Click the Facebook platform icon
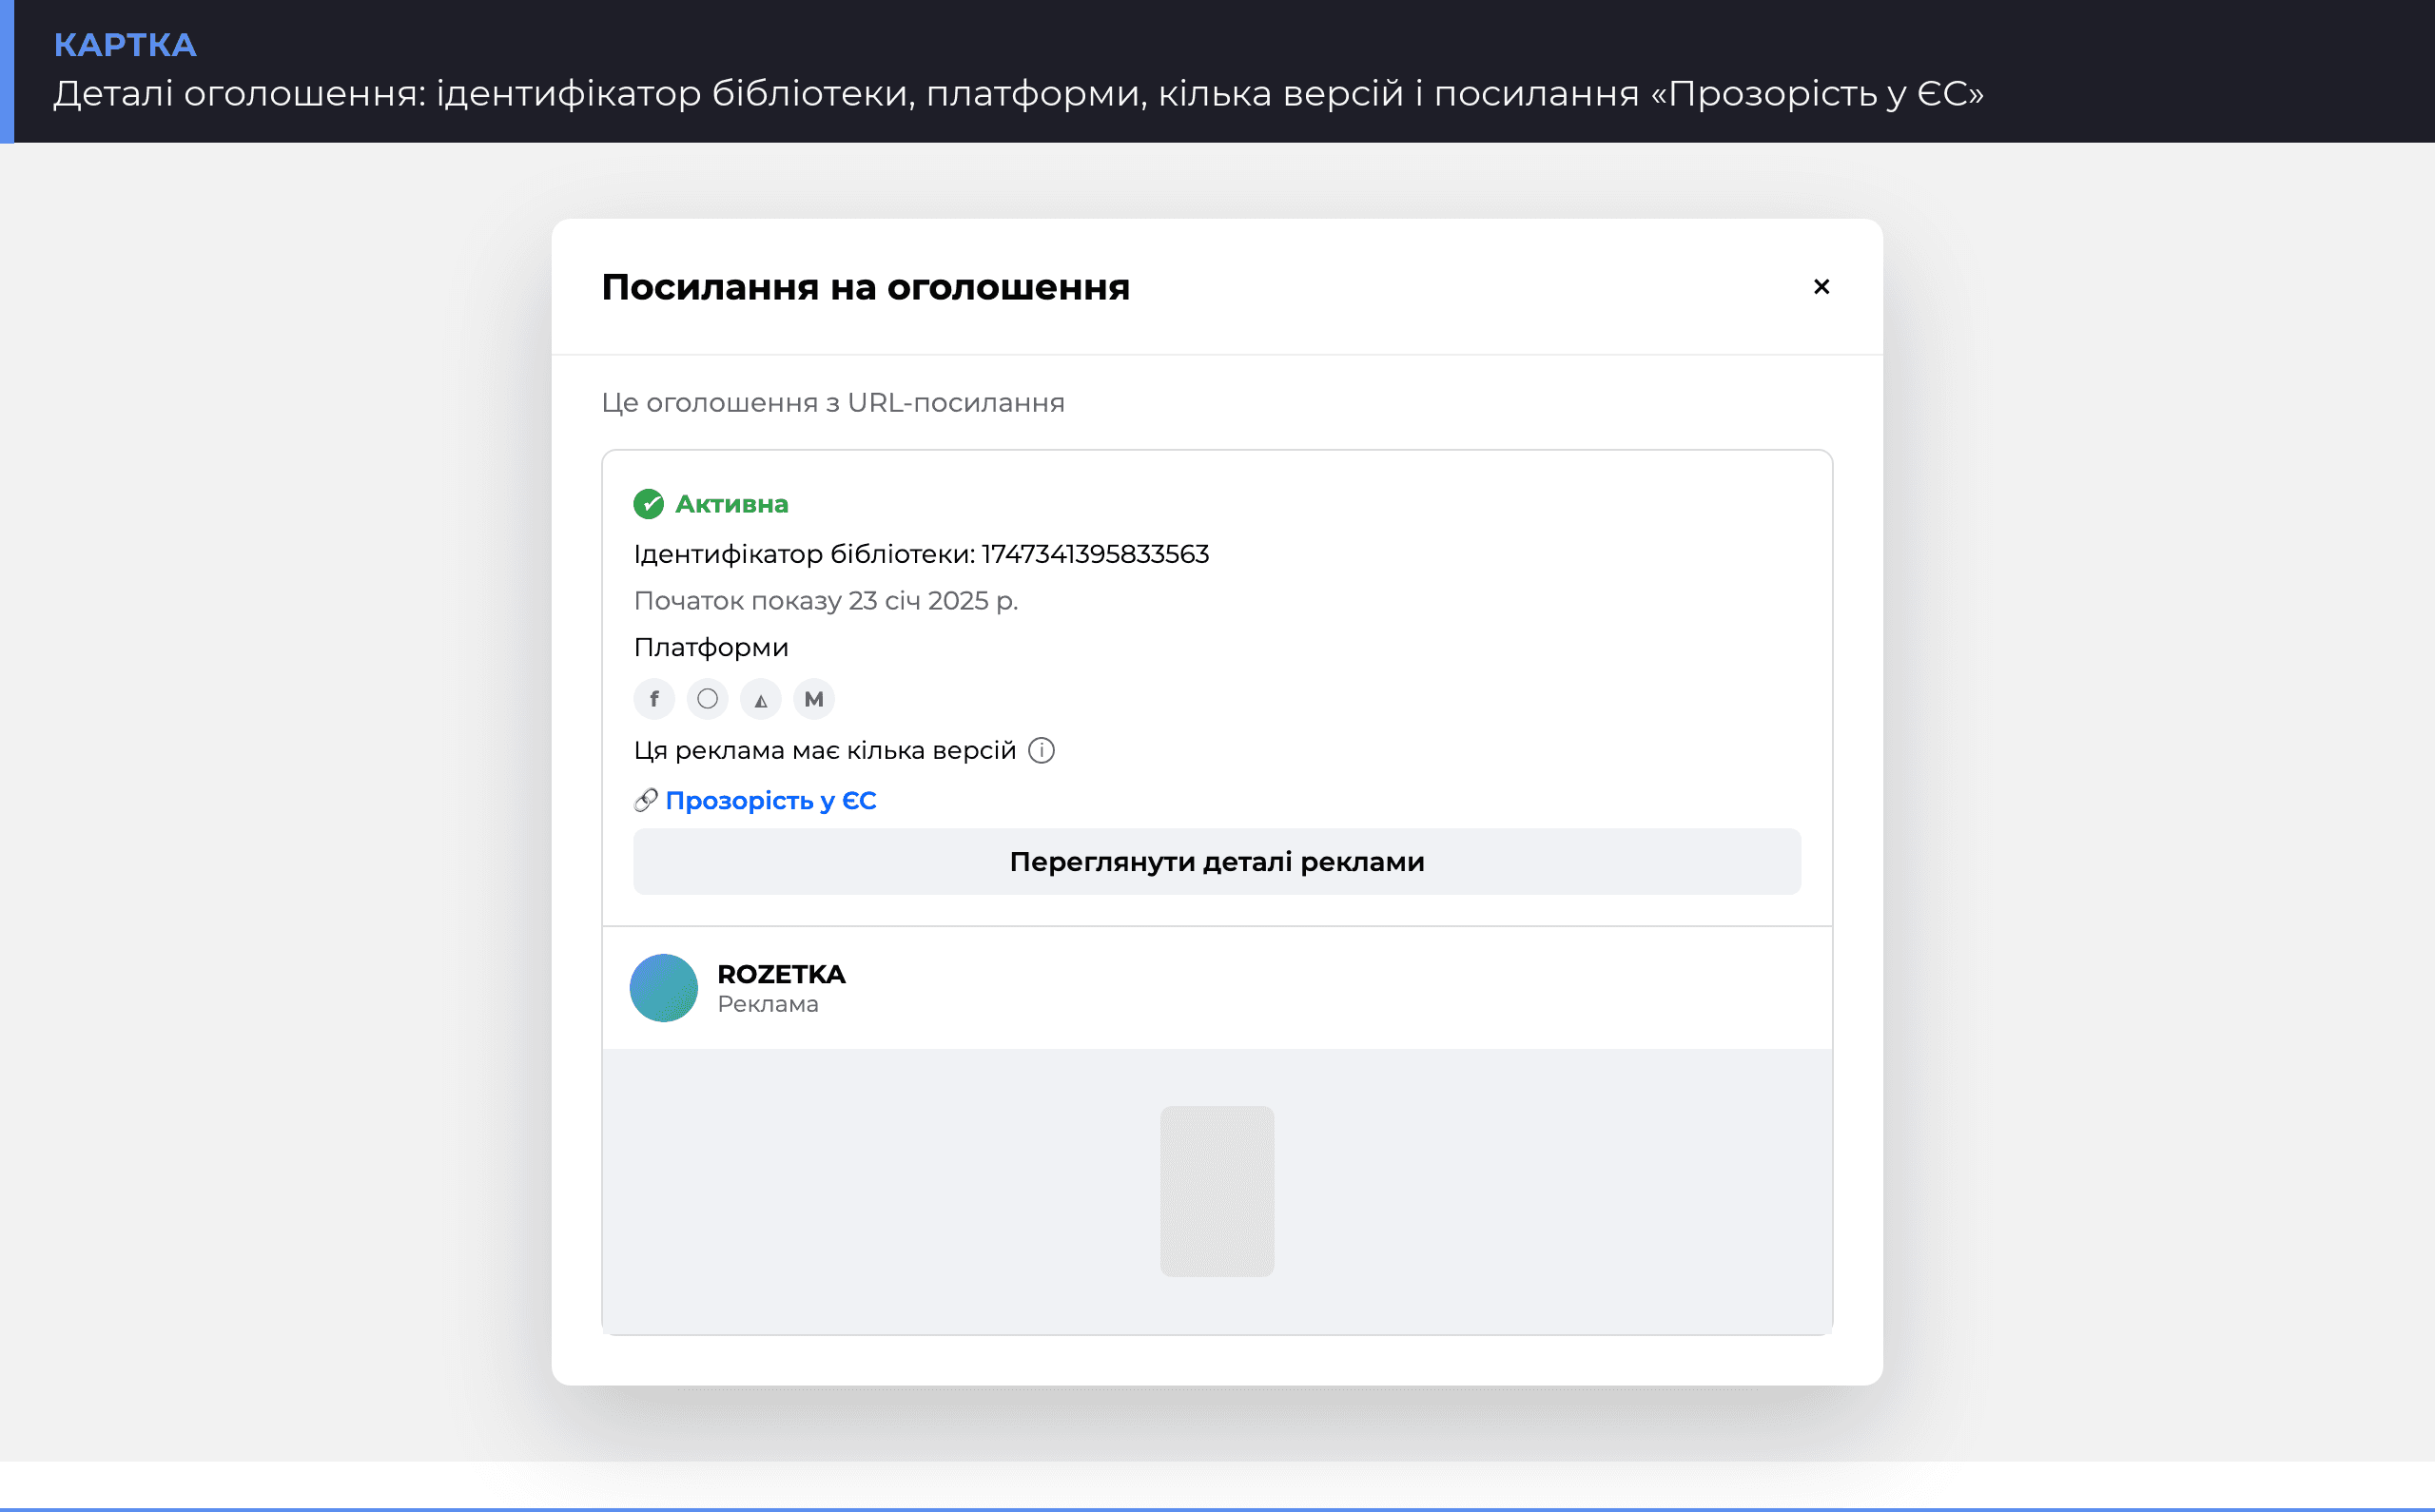The width and height of the screenshot is (2435, 1512). 654,699
